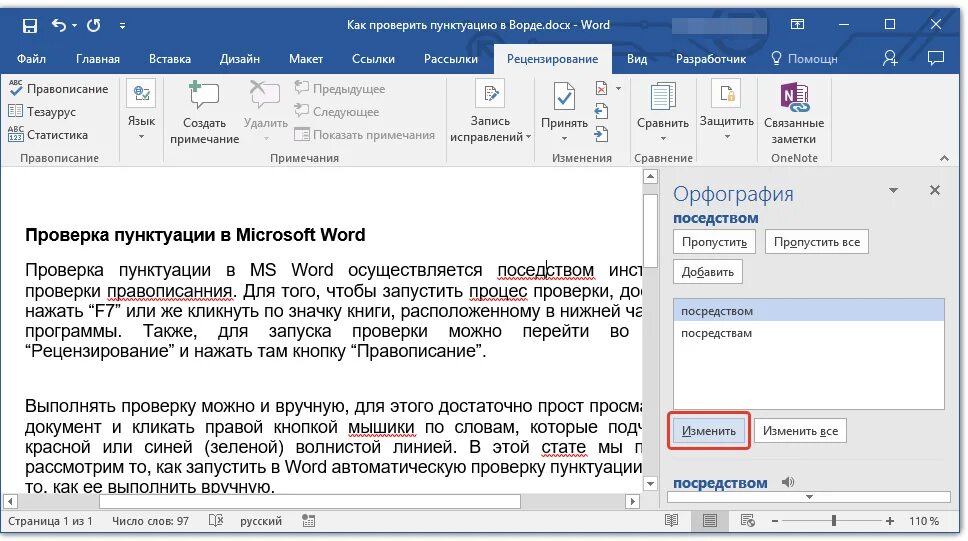Click the Помощн lightbulb search box
Screen dimensions: 968x541
(804, 59)
